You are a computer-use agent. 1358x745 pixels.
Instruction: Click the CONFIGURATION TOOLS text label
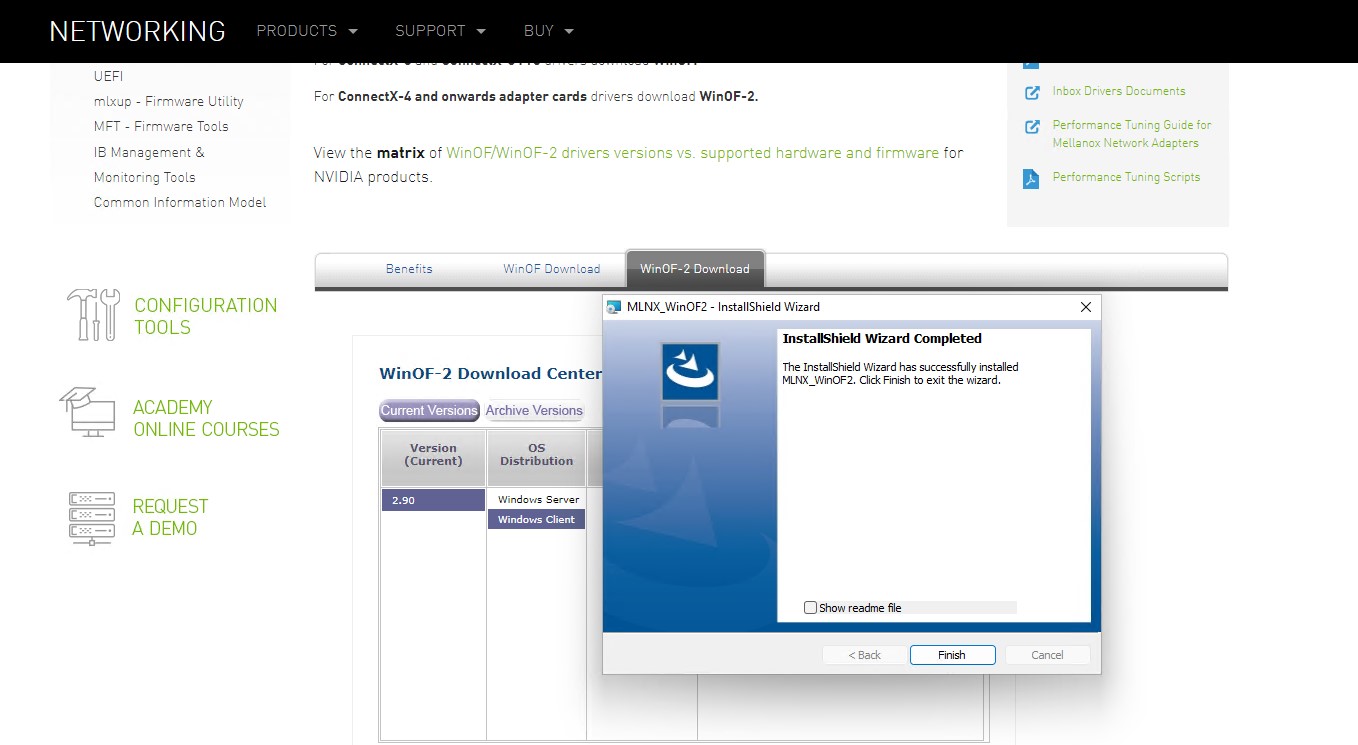206,316
